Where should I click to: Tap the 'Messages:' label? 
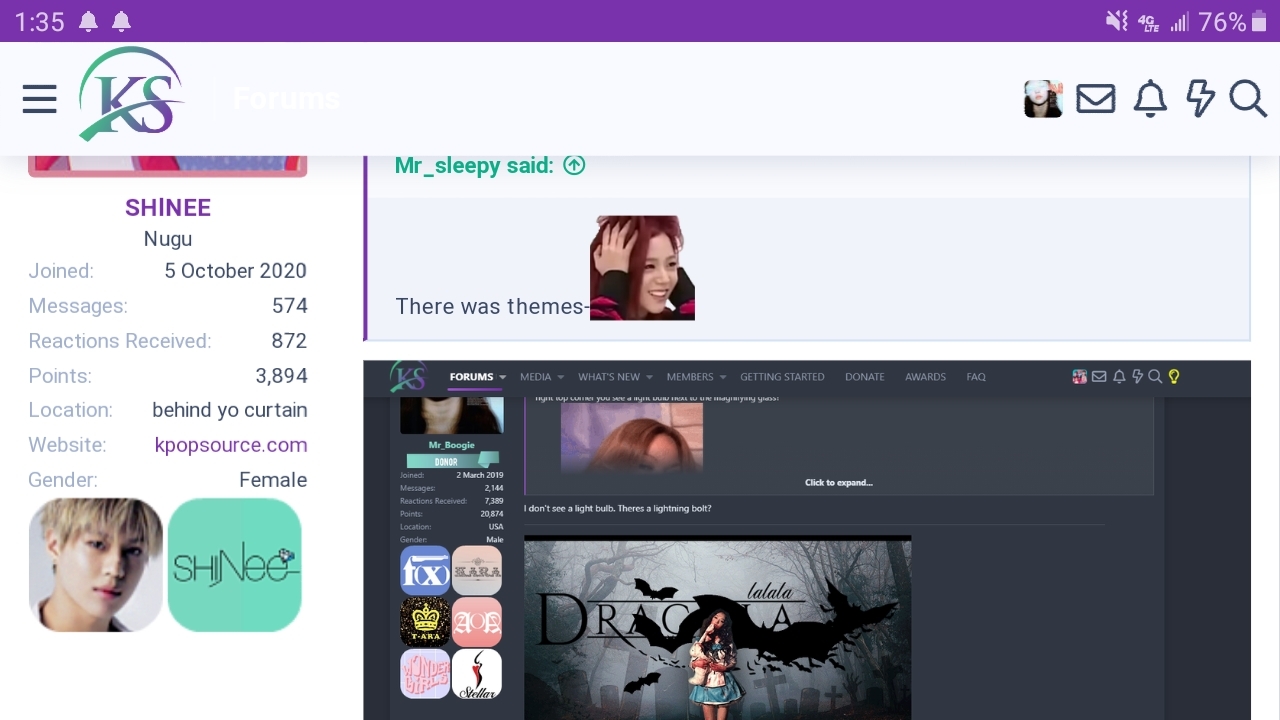78,306
